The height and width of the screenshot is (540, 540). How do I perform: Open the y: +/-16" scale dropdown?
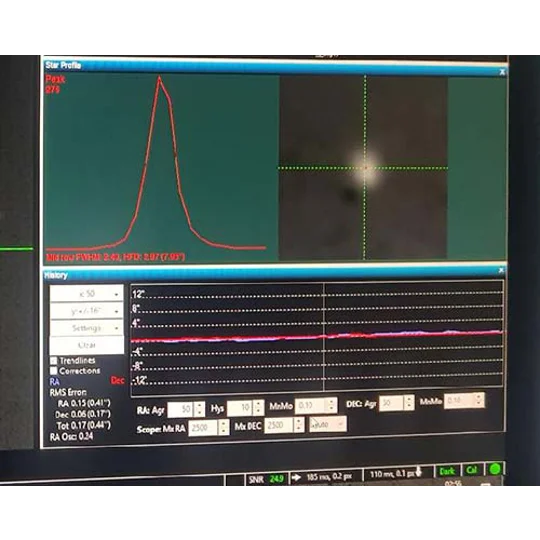pos(86,311)
